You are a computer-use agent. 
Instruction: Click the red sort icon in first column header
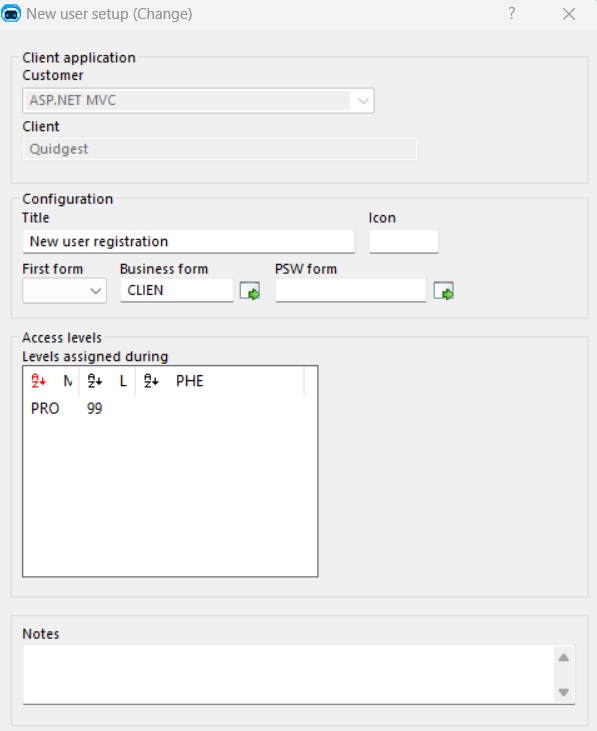coord(38,381)
